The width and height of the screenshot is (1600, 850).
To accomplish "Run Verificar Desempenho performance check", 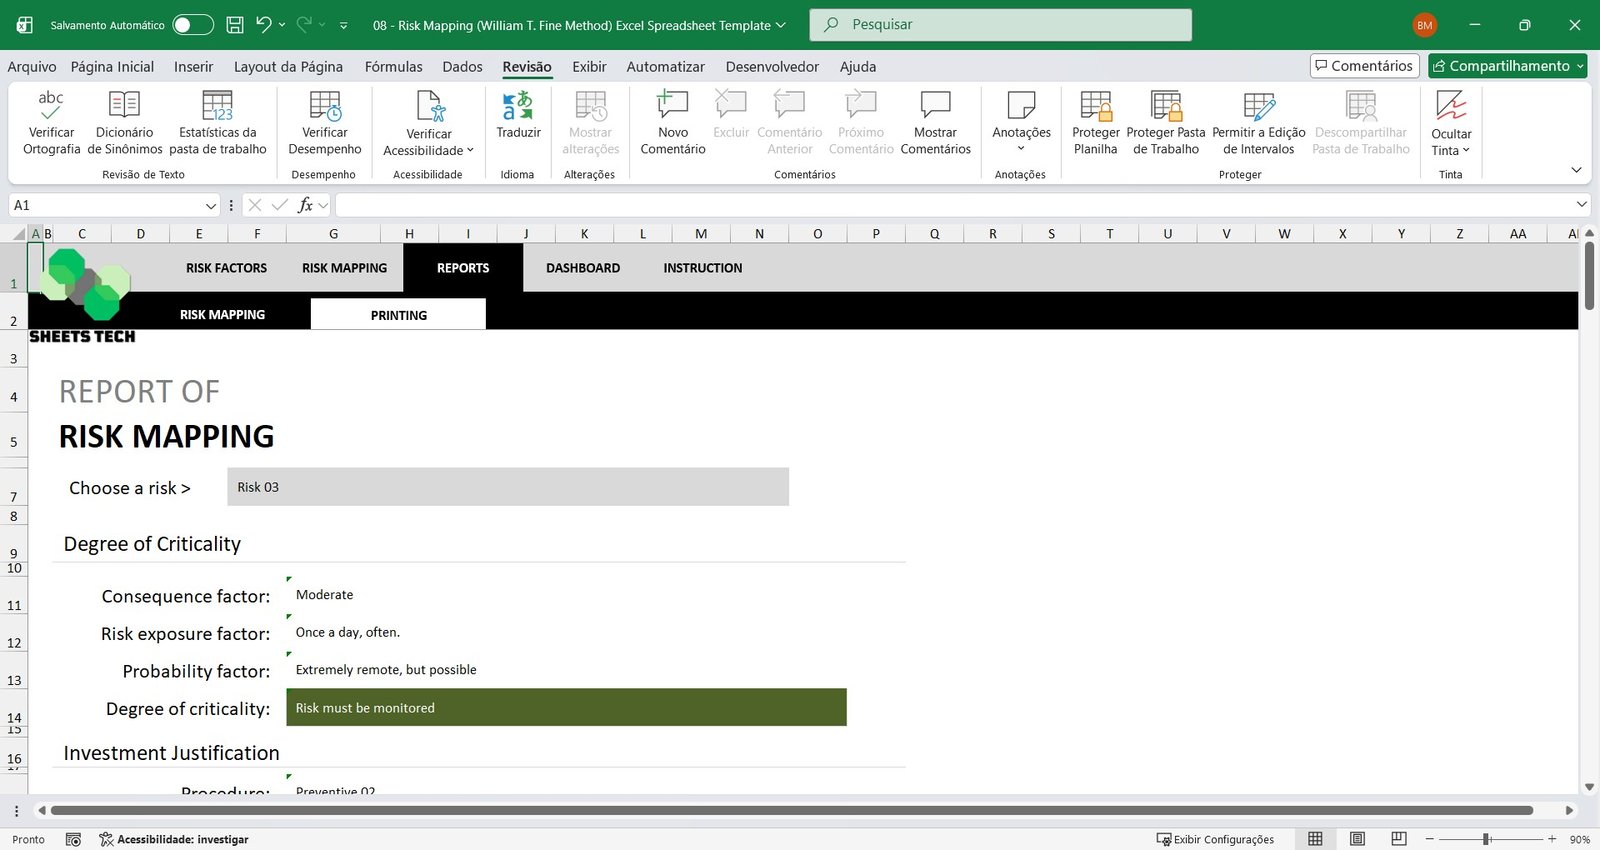I will pos(325,105).
